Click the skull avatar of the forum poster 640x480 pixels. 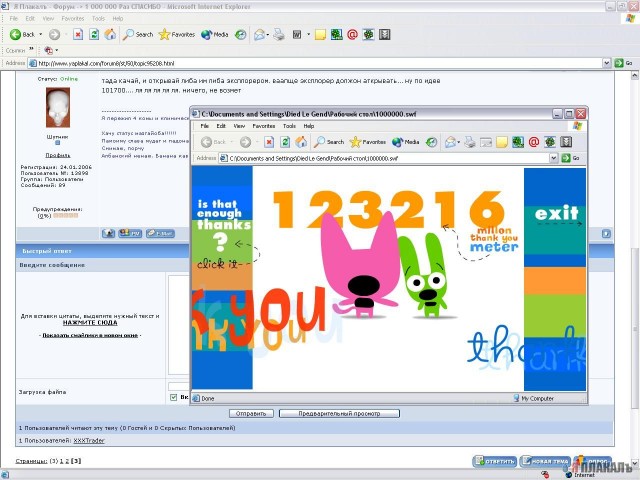coord(58,107)
